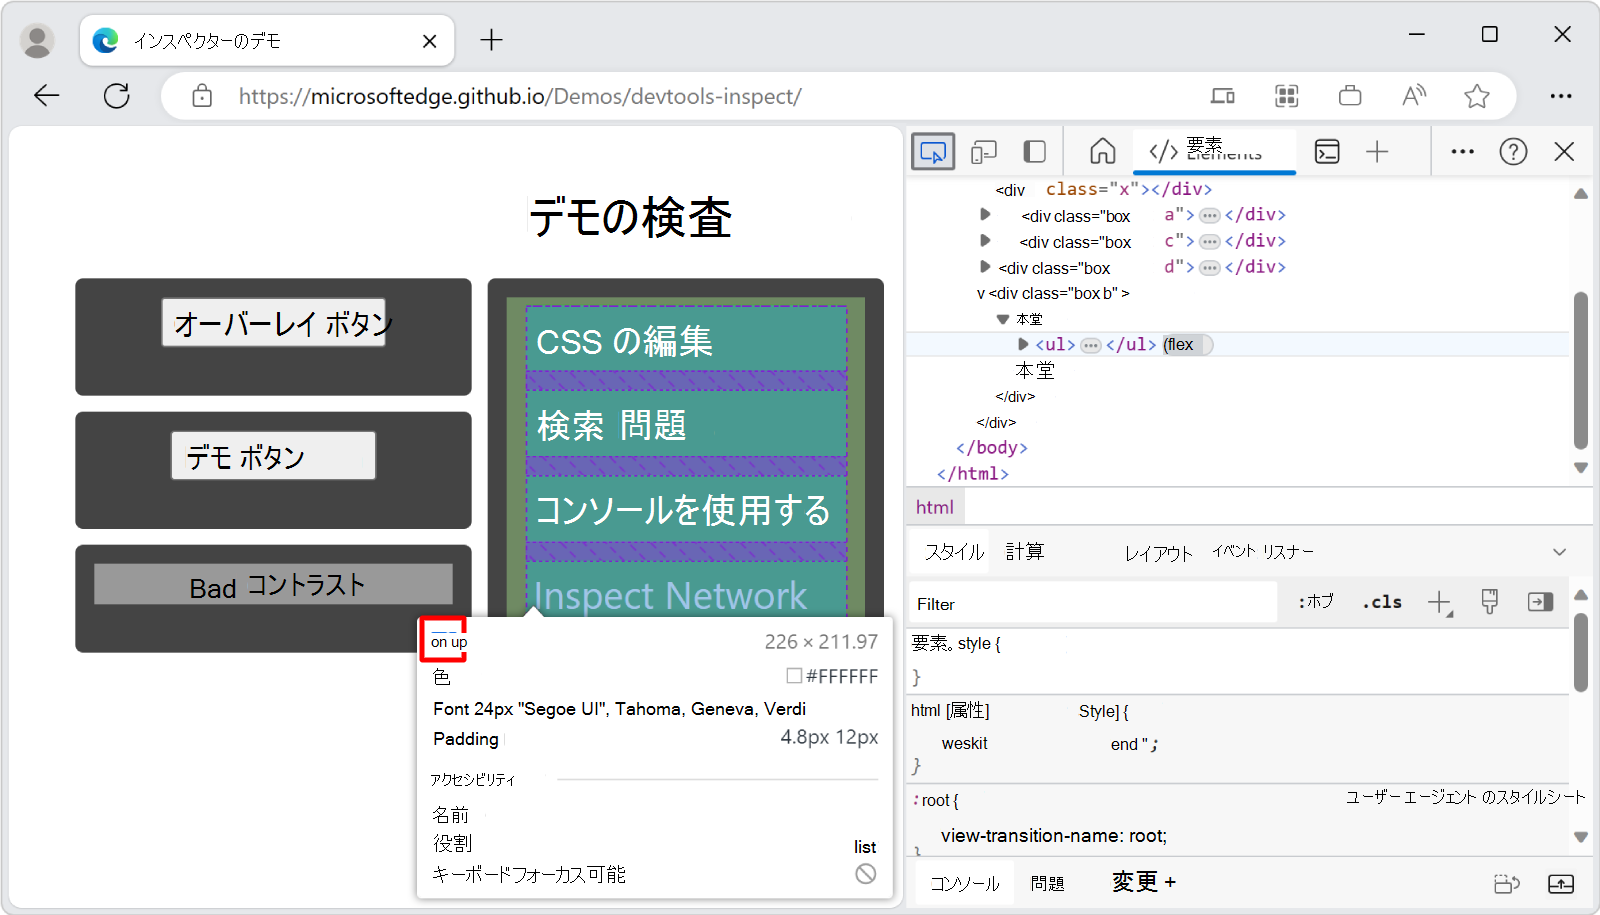The height and width of the screenshot is (915, 1600).
Task: Click the オーバーレイ ボタン button
Action: click(273, 322)
